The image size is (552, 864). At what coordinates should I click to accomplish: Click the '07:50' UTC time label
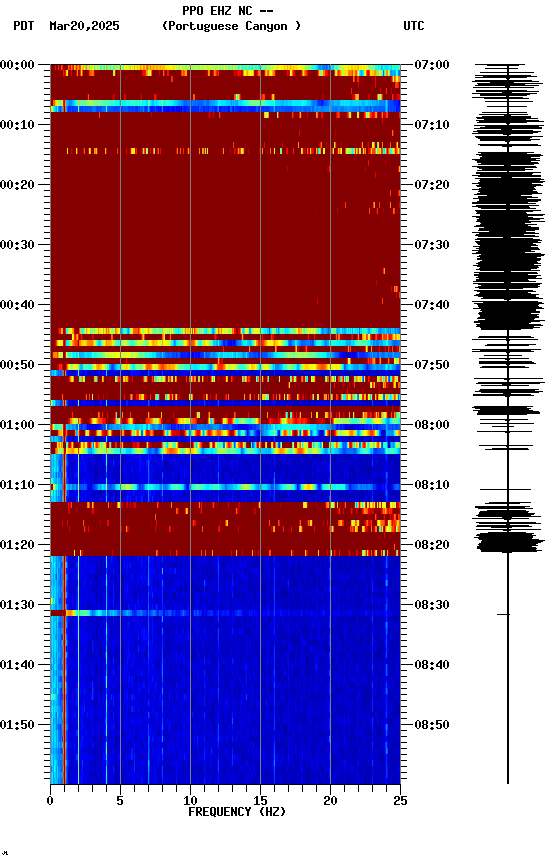pyautogui.click(x=431, y=365)
